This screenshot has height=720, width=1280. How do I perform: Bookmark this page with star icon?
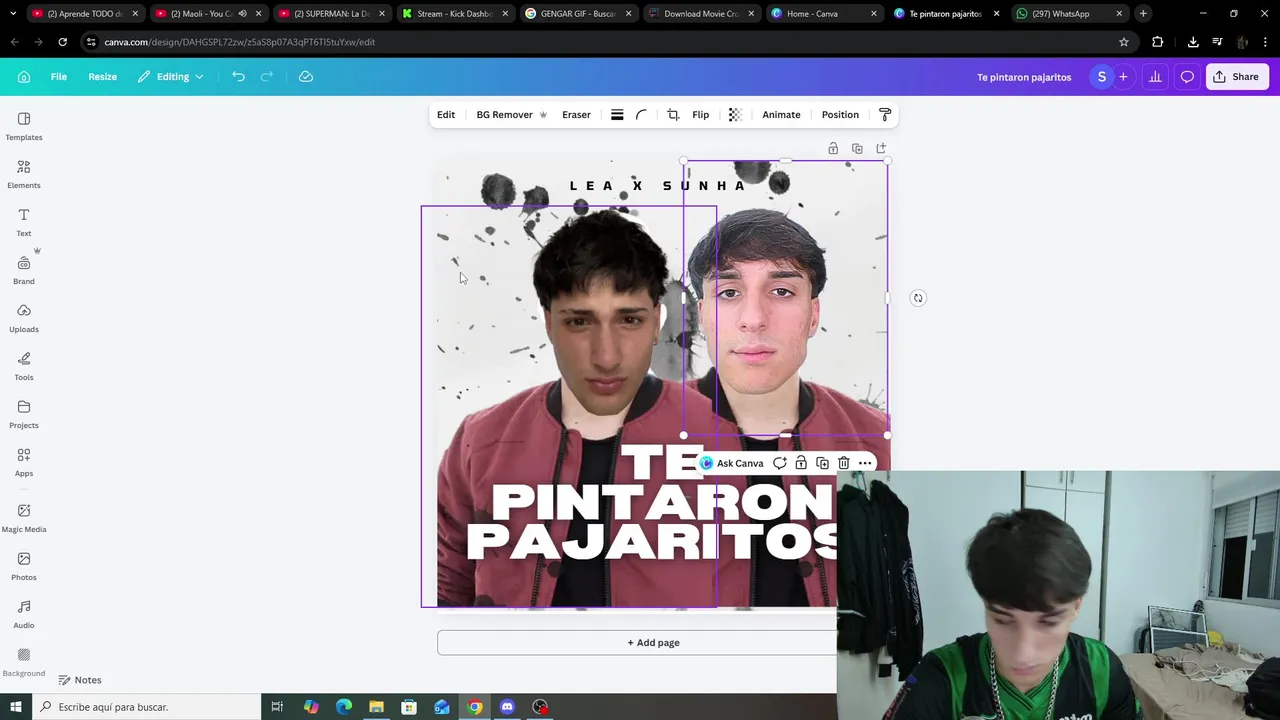coord(1124,42)
